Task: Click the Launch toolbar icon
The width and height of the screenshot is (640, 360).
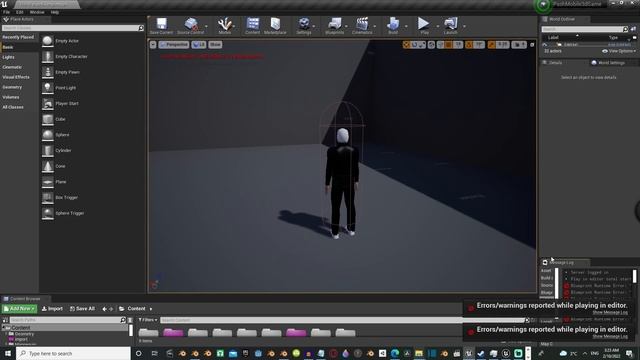Action: [451, 26]
